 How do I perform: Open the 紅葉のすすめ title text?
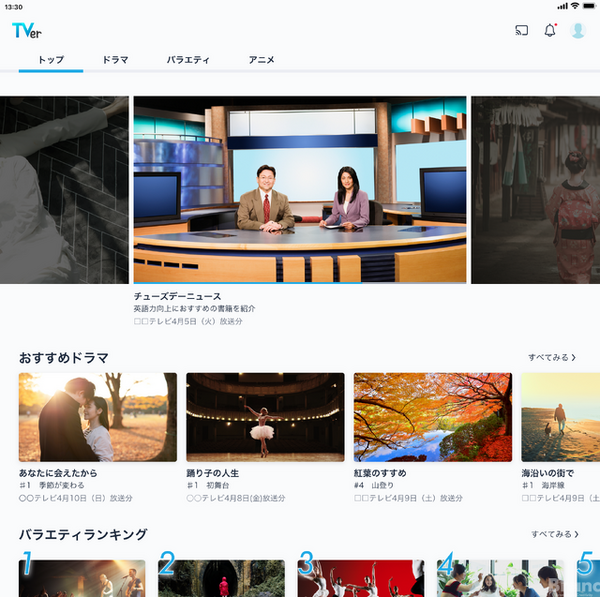pyautogui.click(x=380, y=473)
